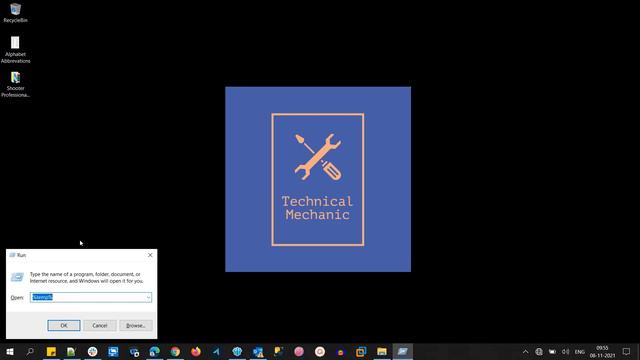Open the orange overlapping squares taskbar app
The width and height of the screenshot is (640, 360).
point(361,351)
